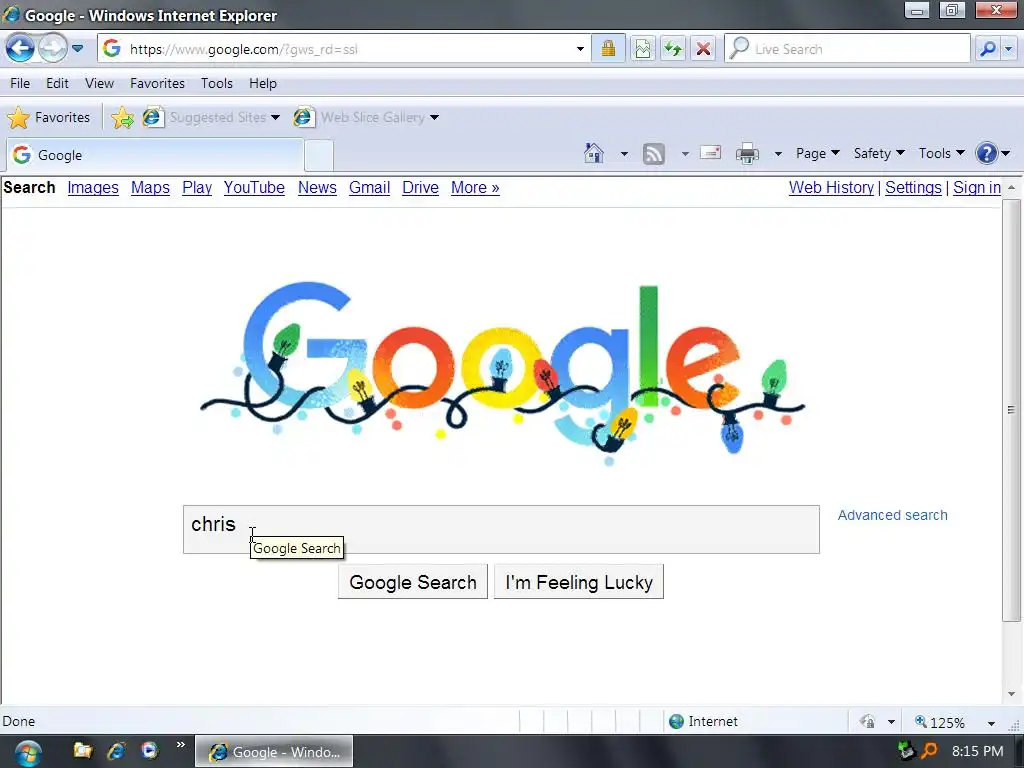
Task: Click the blue Help question mark icon
Action: [x=987, y=153]
